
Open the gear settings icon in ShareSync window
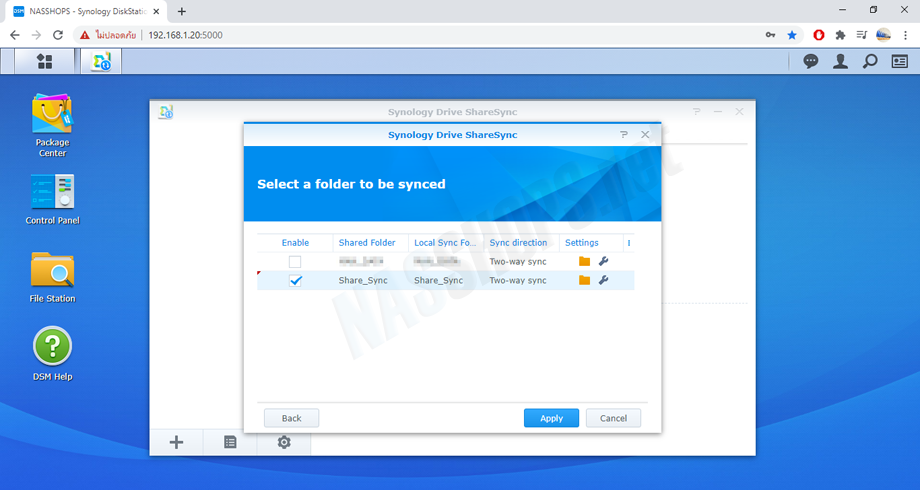284,442
